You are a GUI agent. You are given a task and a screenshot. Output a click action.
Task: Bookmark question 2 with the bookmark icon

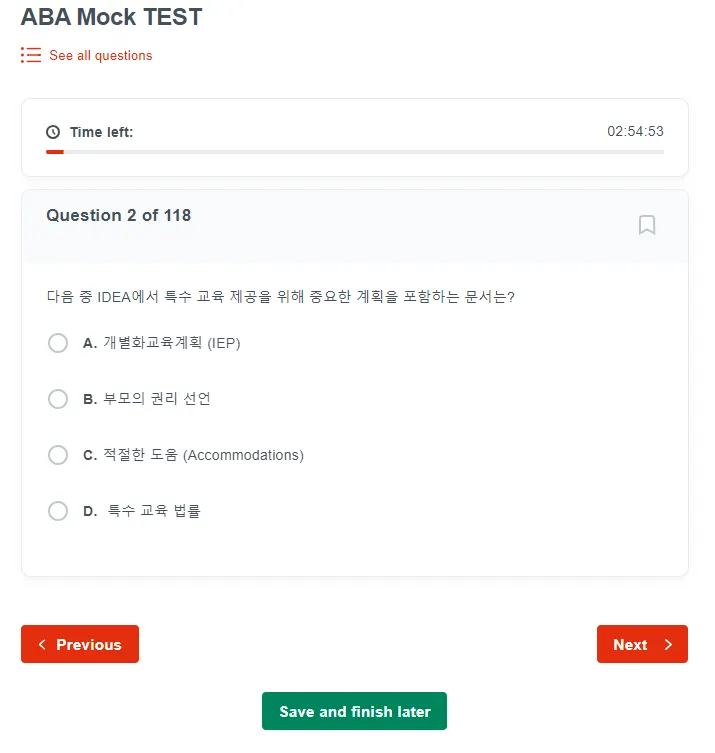(647, 225)
